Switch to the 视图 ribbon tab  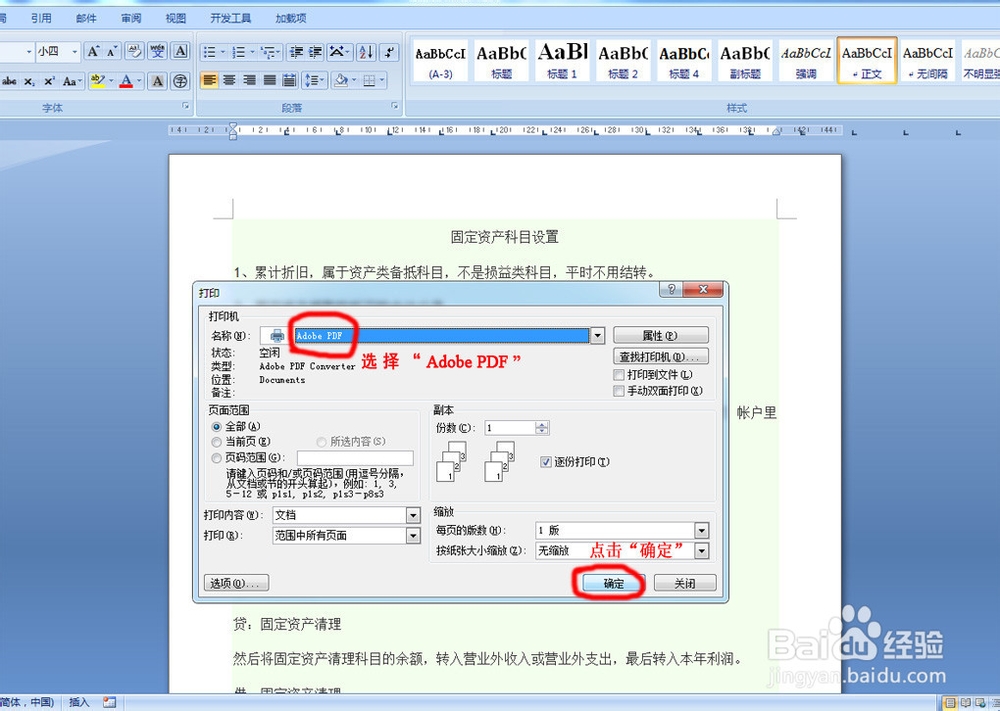pos(176,18)
